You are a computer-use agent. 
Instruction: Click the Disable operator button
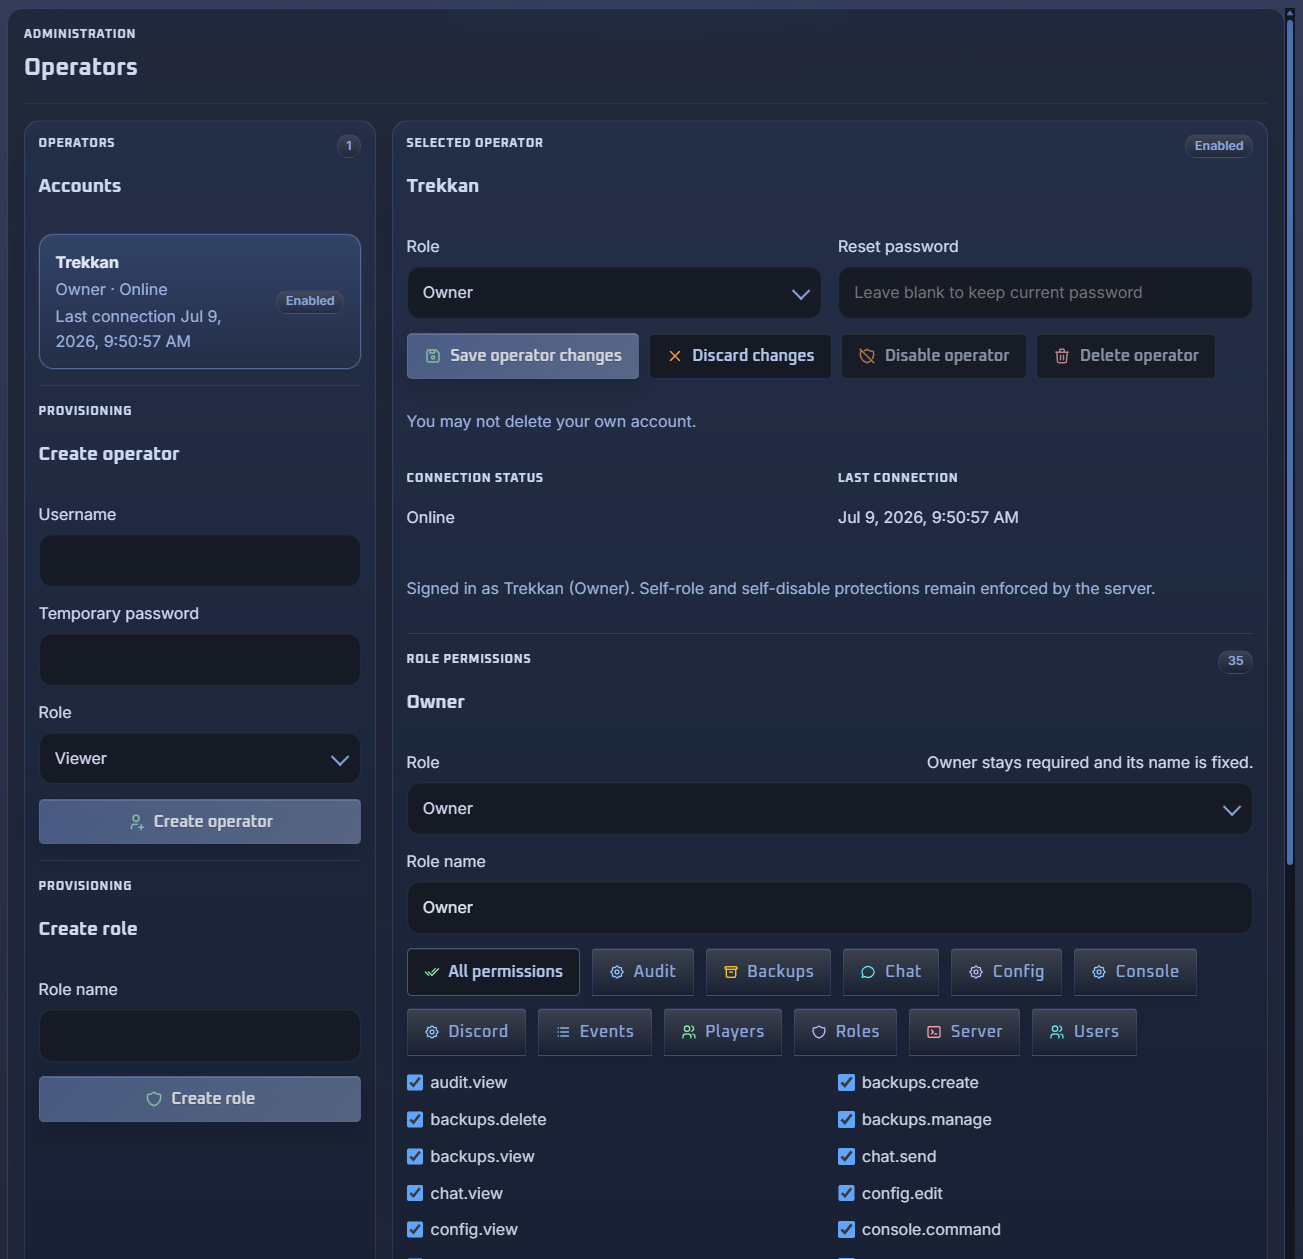934,356
